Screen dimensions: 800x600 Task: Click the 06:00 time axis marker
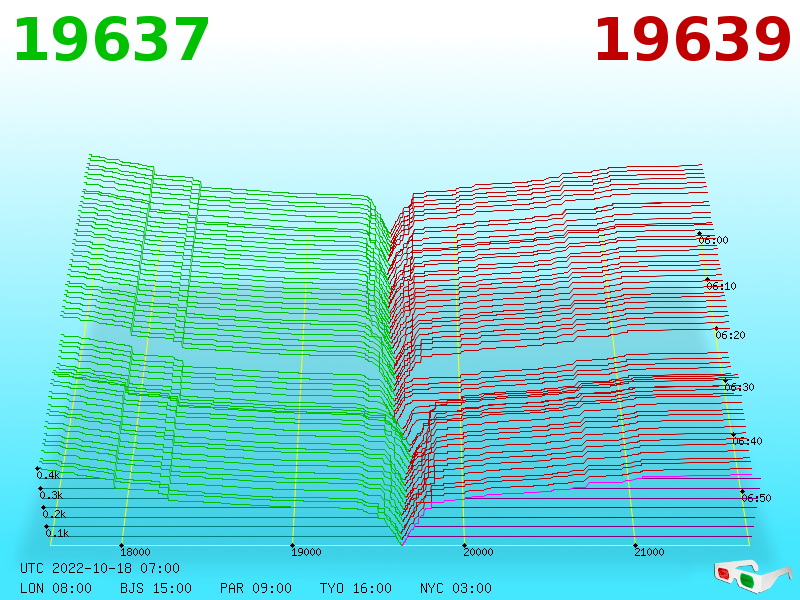point(714,240)
